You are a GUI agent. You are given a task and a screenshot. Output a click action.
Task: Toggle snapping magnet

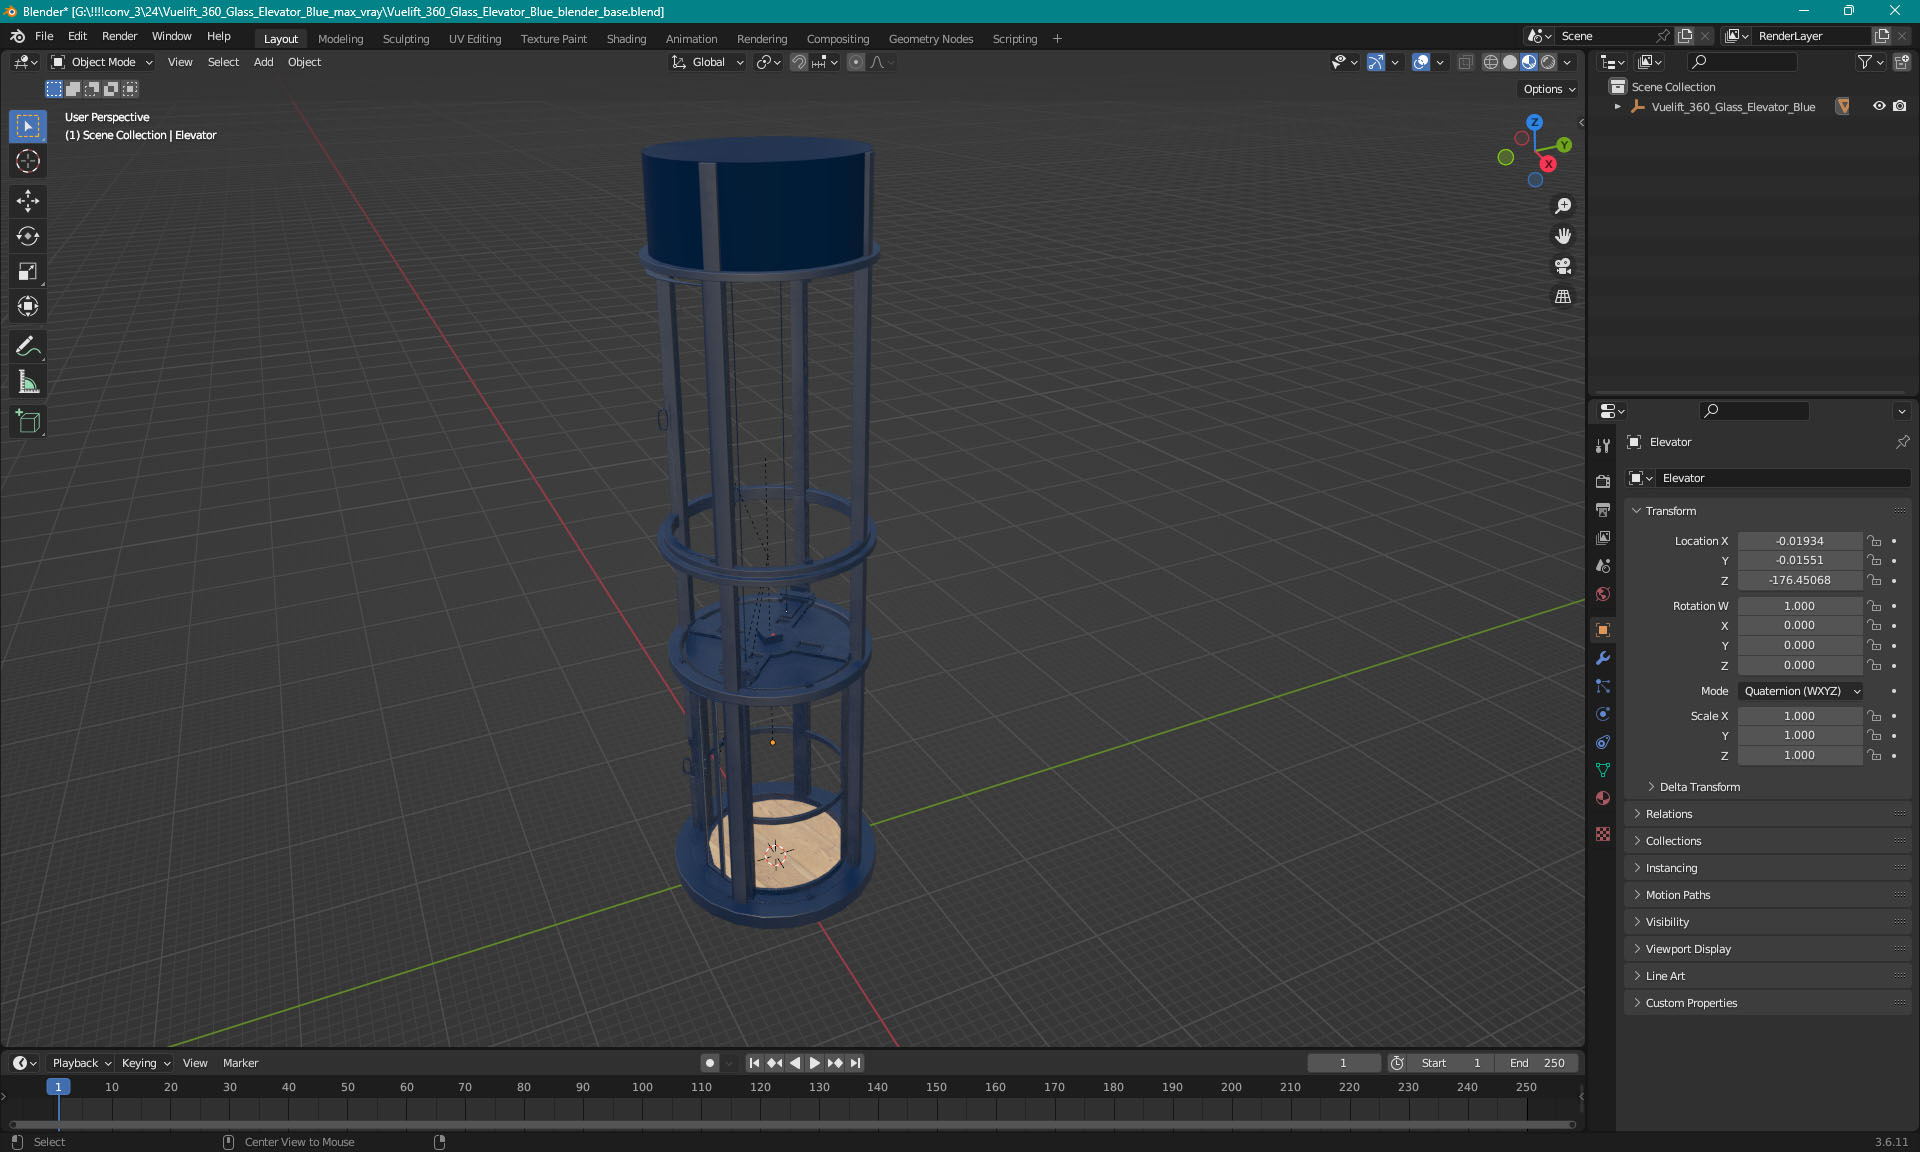pyautogui.click(x=799, y=62)
